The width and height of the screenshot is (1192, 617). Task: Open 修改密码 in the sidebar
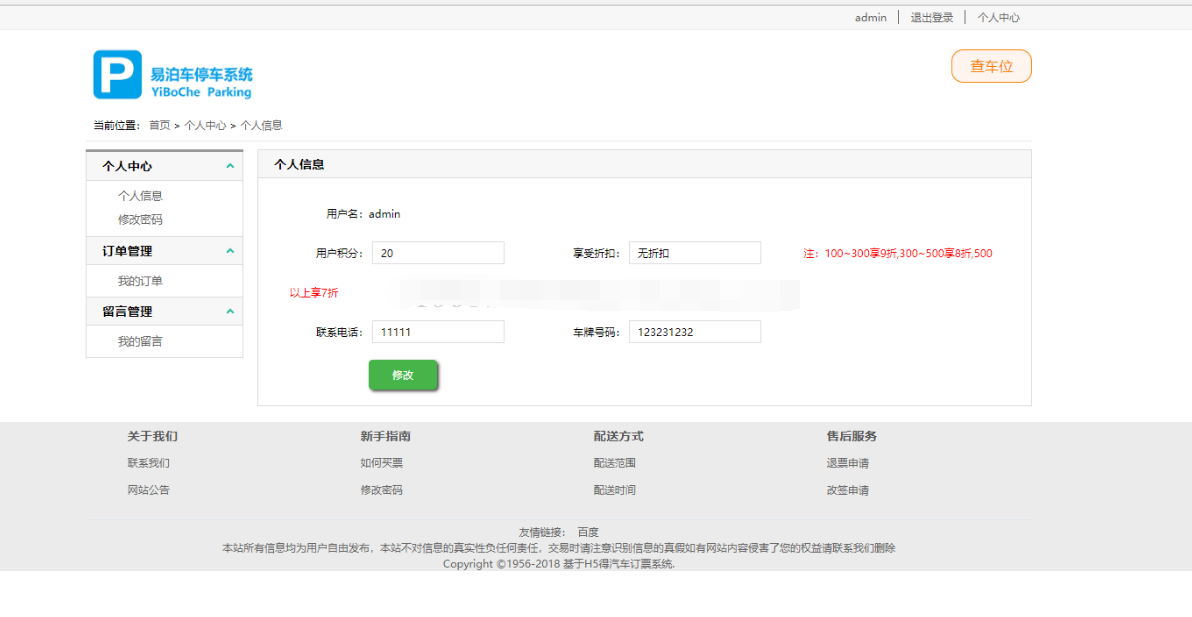(140, 220)
